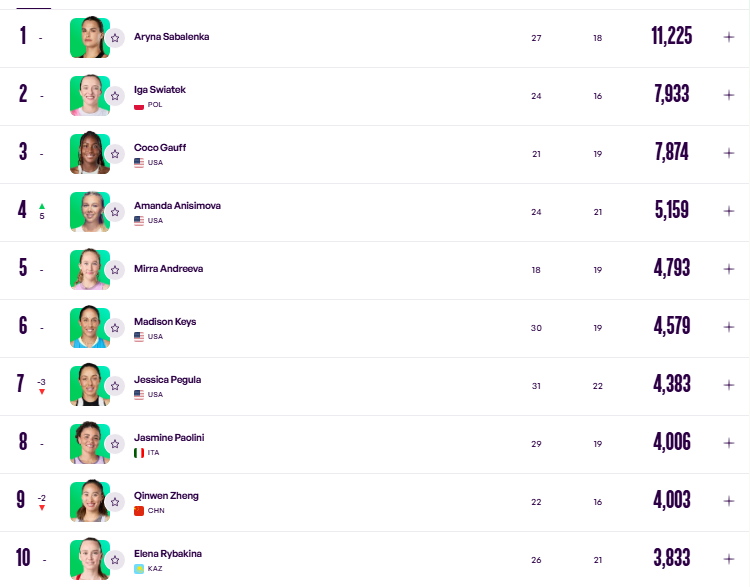750x587 pixels.
Task: Mark Coco Gauff as favorite
Action: 115,154
